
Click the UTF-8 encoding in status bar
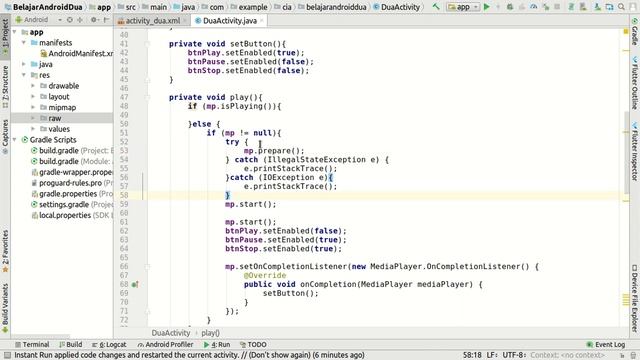tap(514, 355)
